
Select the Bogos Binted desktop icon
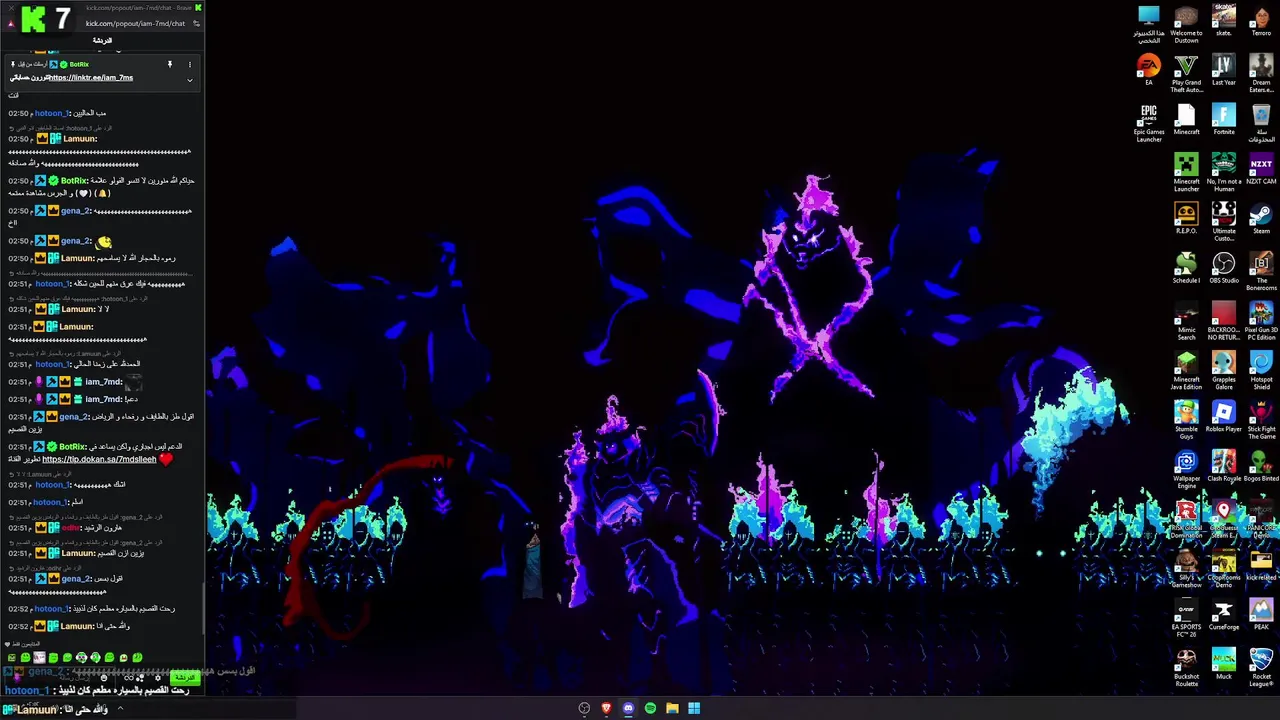click(1261, 465)
